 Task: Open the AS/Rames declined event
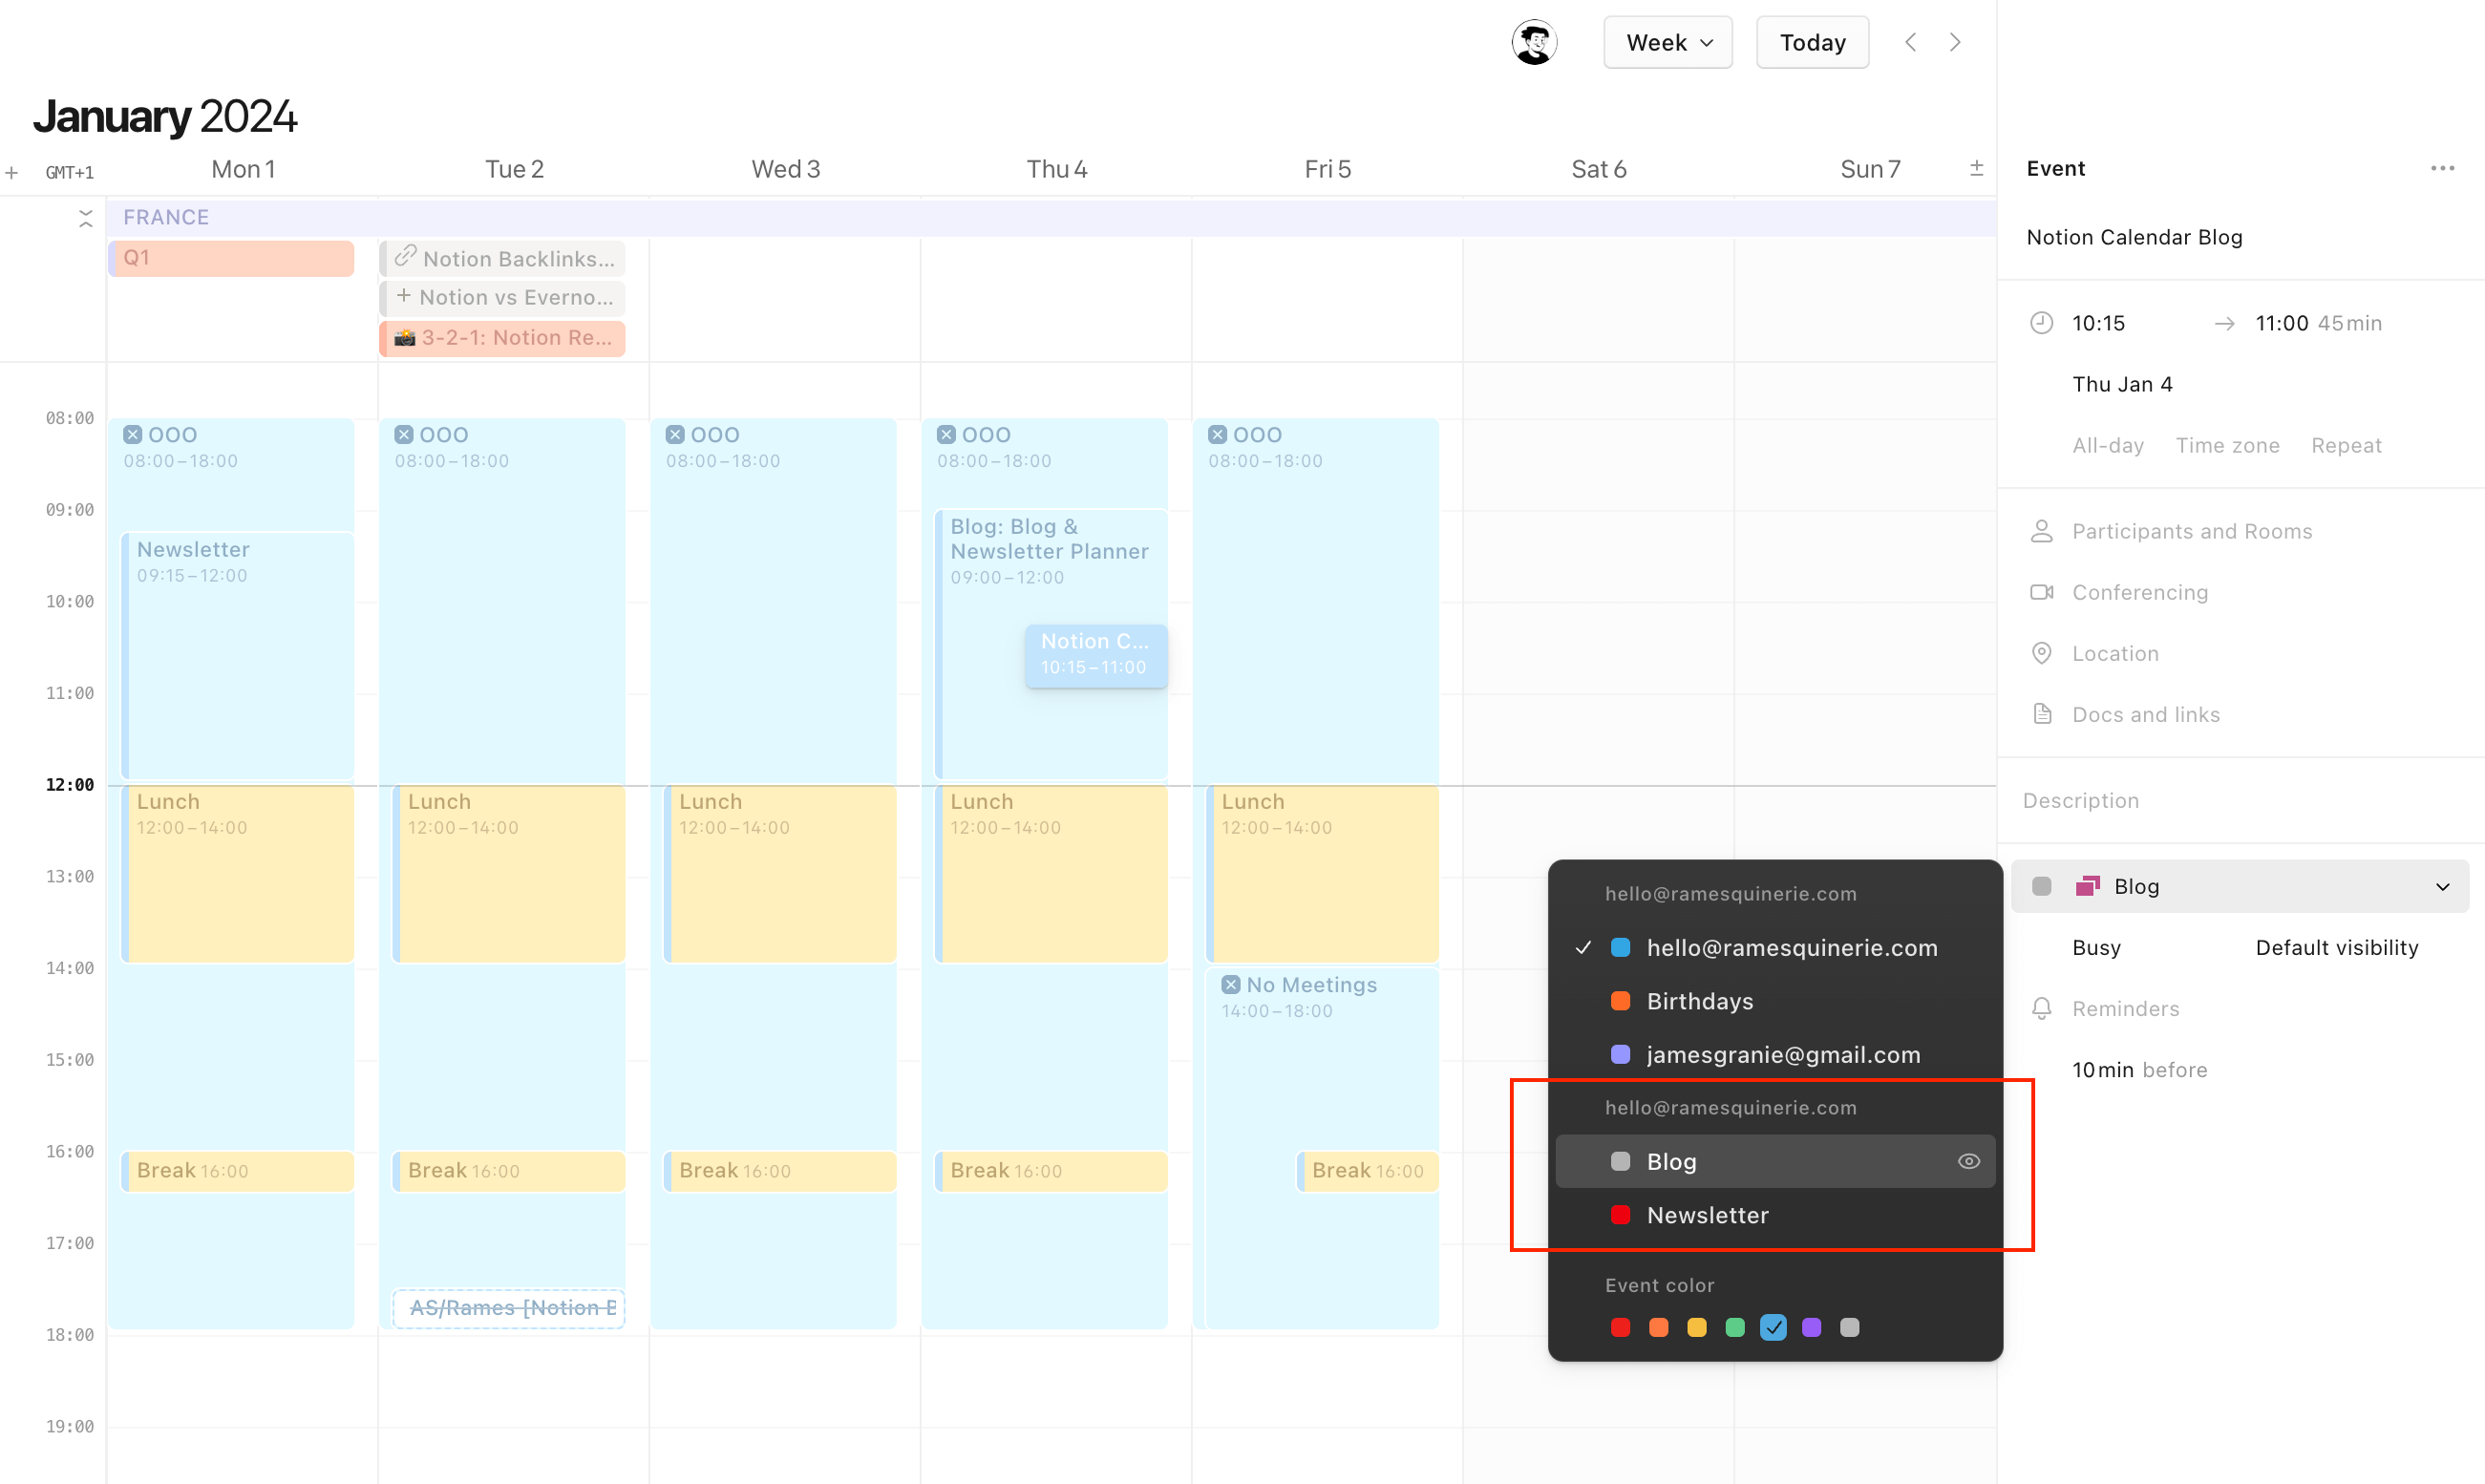tap(508, 1308)
